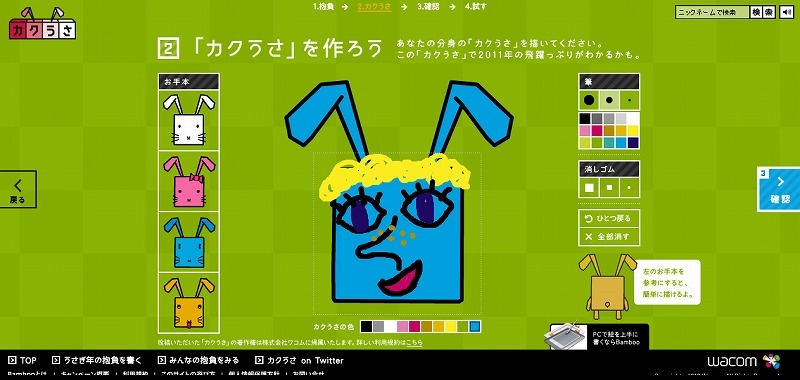Select the medium brush size dot
800x380 pixels.
pos(609,100)
